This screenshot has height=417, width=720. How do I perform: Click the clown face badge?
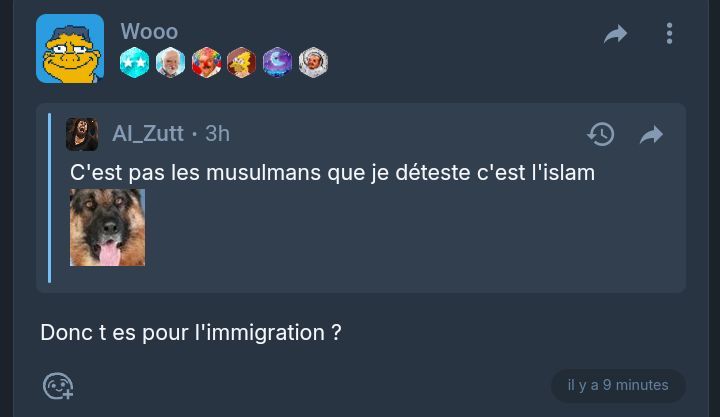[206, 63]
